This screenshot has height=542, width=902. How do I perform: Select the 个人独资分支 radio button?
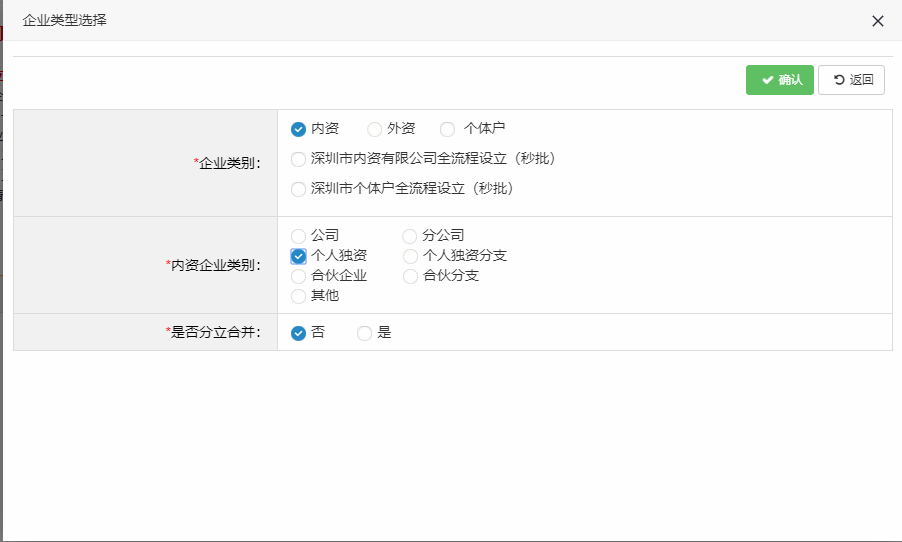(x=410, y=256)
